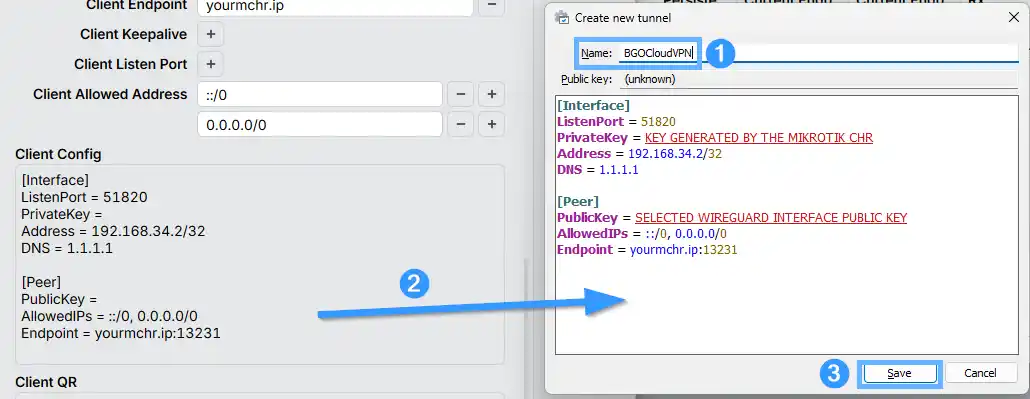Click ListenPort = 51820 in tunnel editor
Screen dimensions: 1030x399
[x=616, y=122]
